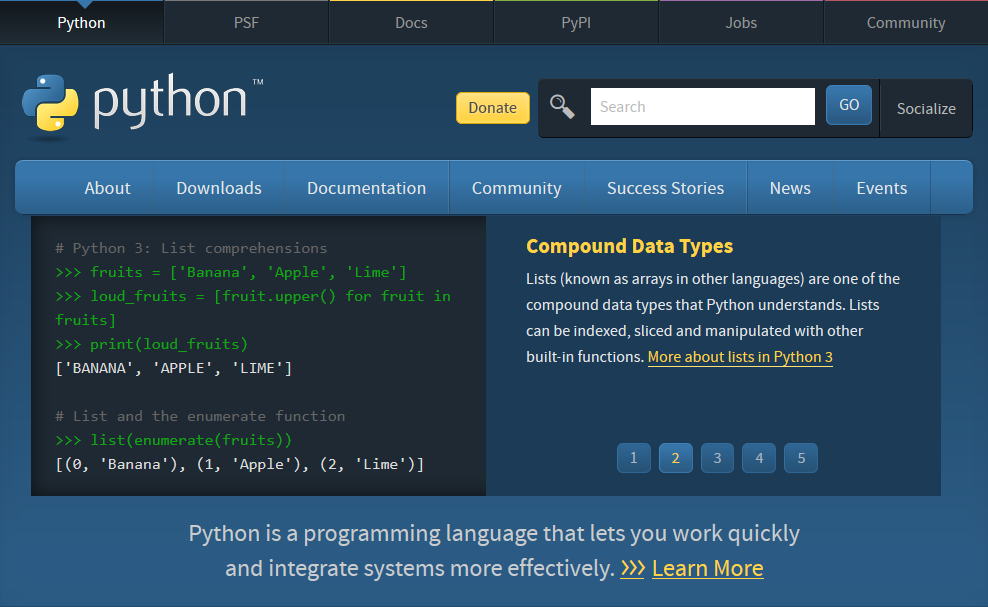Open the Events navigation menu
The image size is (988, 607).
(x=882, y=188)
